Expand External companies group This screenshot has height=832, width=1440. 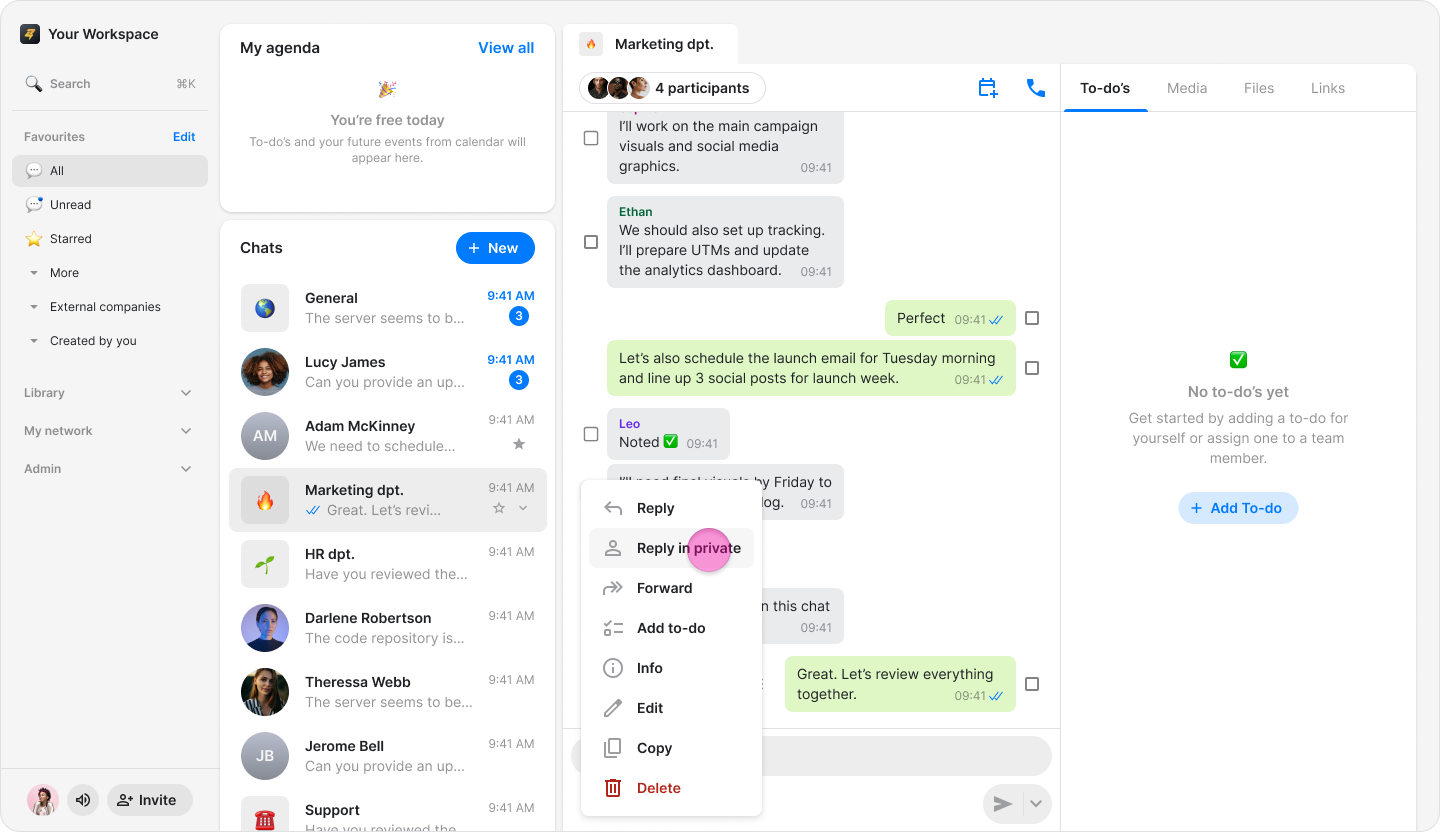click(34, 307)
